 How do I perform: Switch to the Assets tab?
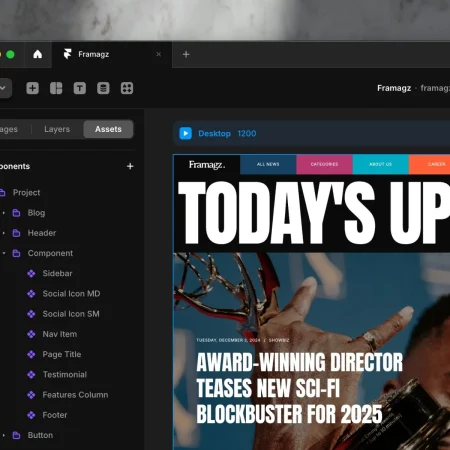tap(108, 129)
